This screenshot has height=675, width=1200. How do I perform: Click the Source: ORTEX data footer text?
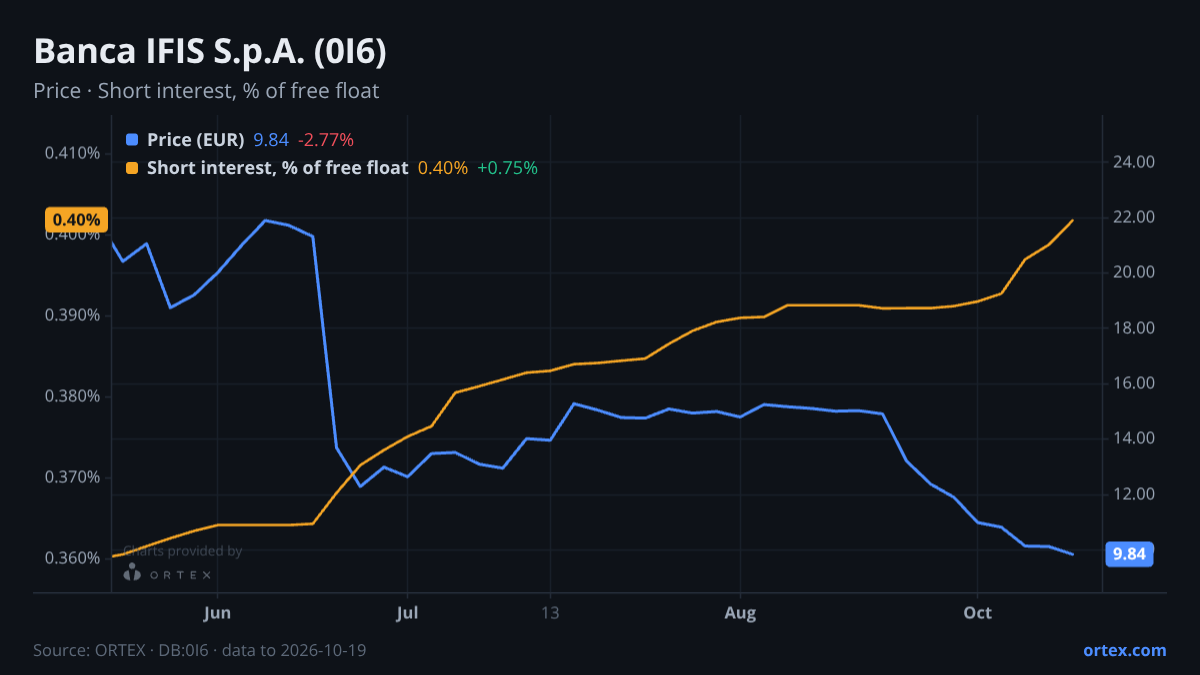[x=200, y=650]
